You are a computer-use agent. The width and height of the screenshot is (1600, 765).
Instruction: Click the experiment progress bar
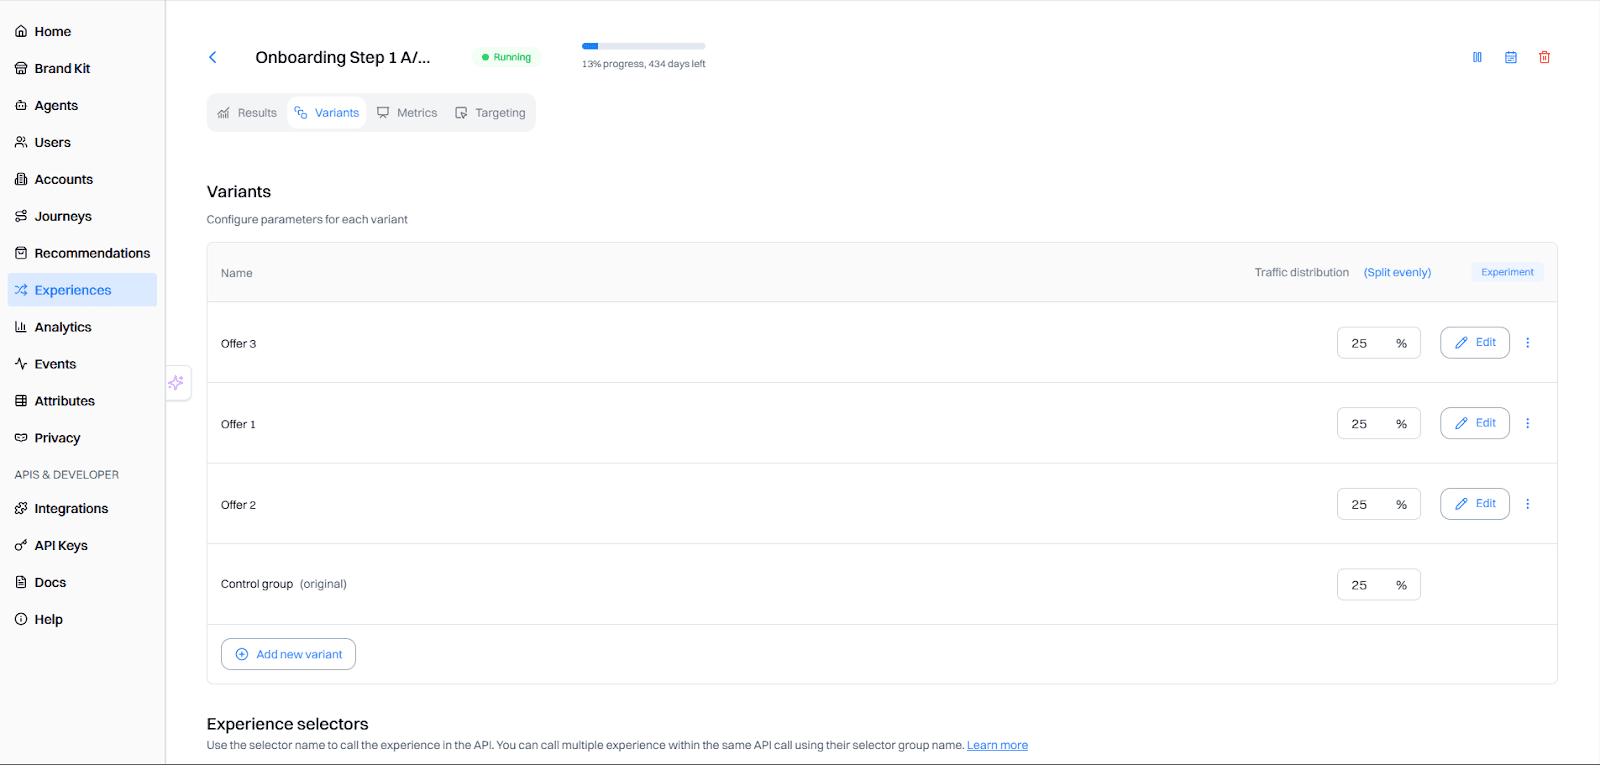click(x=644, y=46)
